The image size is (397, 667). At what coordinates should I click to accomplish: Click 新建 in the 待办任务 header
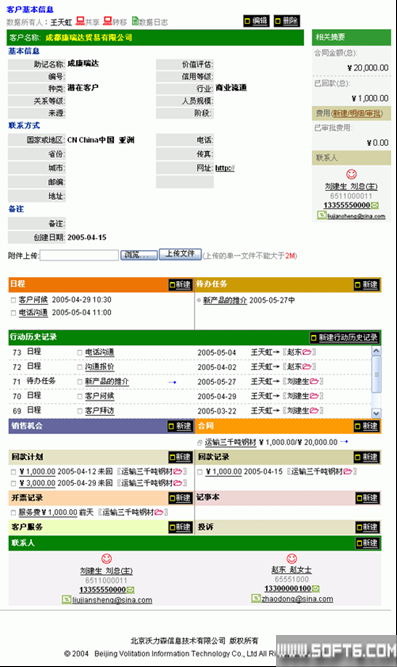coord(366,285)
